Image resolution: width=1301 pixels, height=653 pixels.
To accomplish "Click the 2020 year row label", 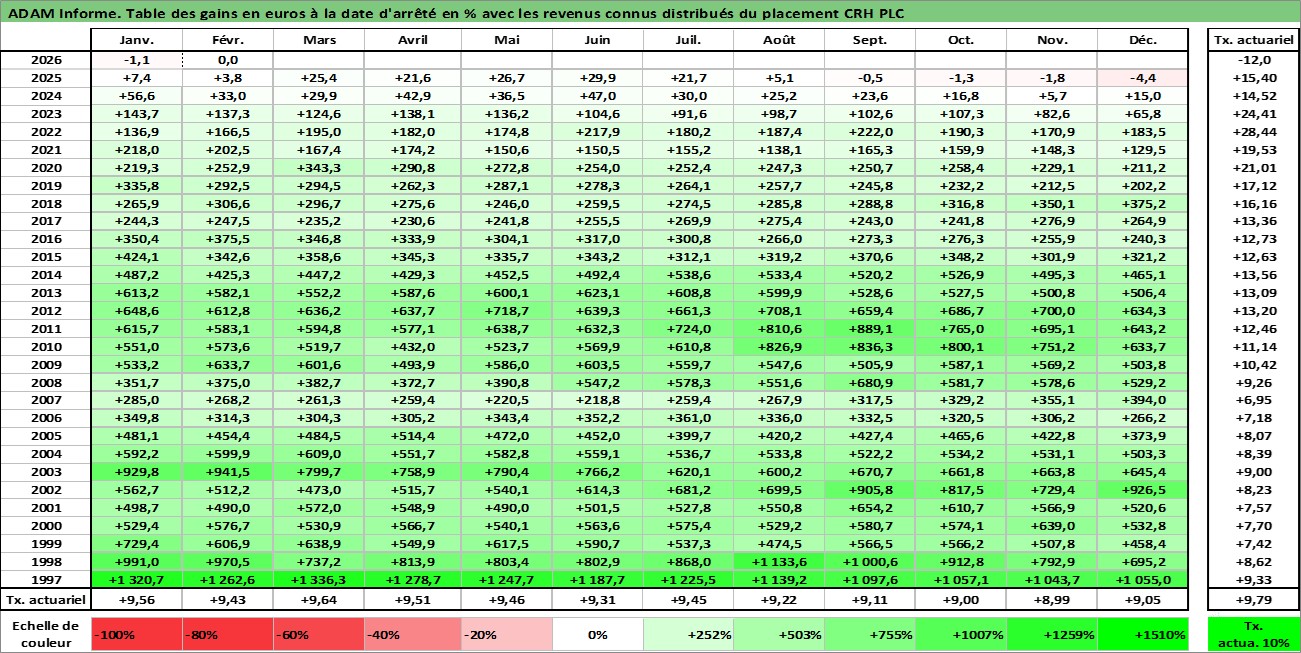I will click(x=45, y=168).
